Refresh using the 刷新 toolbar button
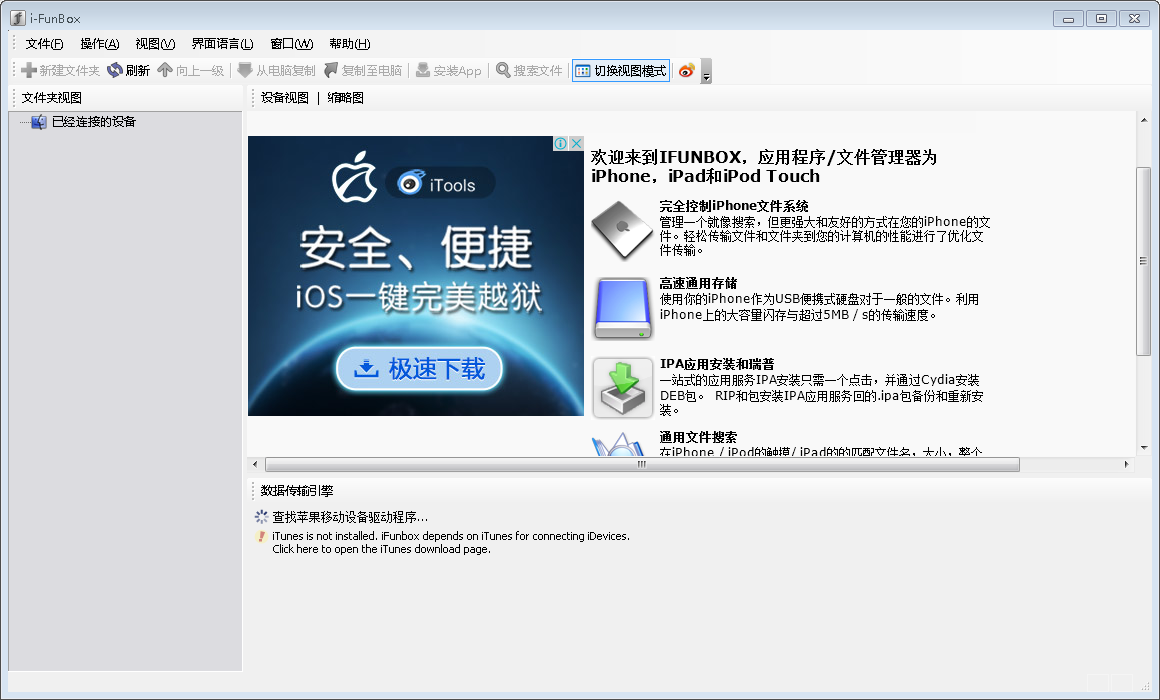 click(129, 70)
